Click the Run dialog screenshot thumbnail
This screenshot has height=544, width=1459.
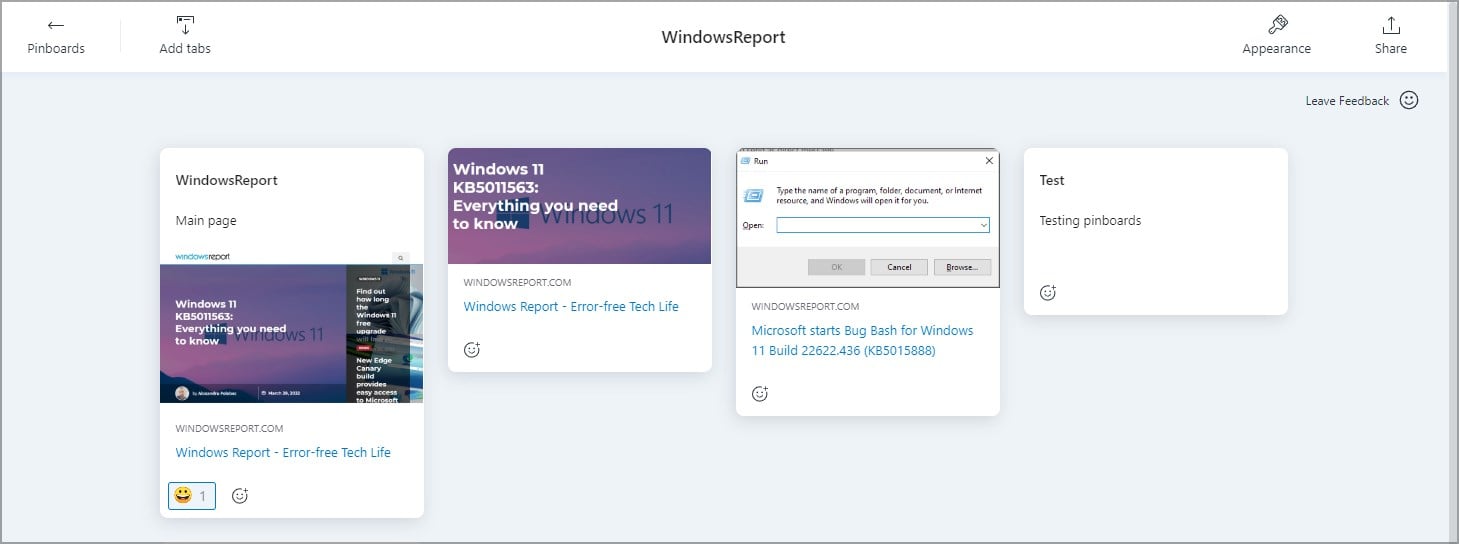[x=868, y=218]
